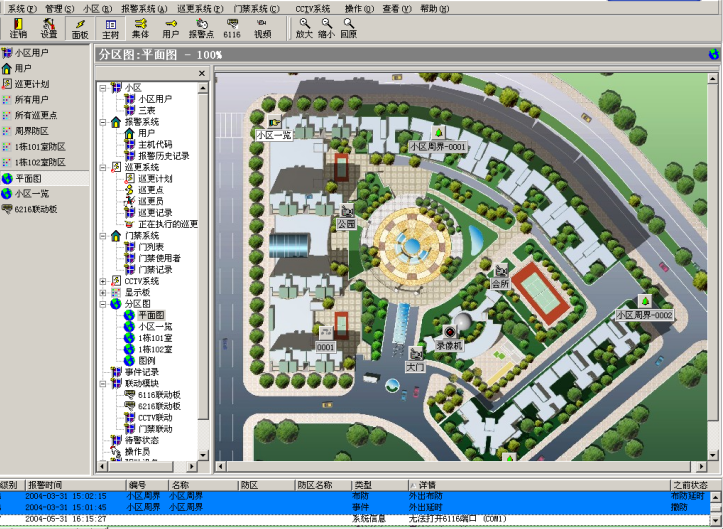This screenshot has width=723, height=529.
Task: Click the 集体 group toolbar icon
Action: (x=140, y=28)
